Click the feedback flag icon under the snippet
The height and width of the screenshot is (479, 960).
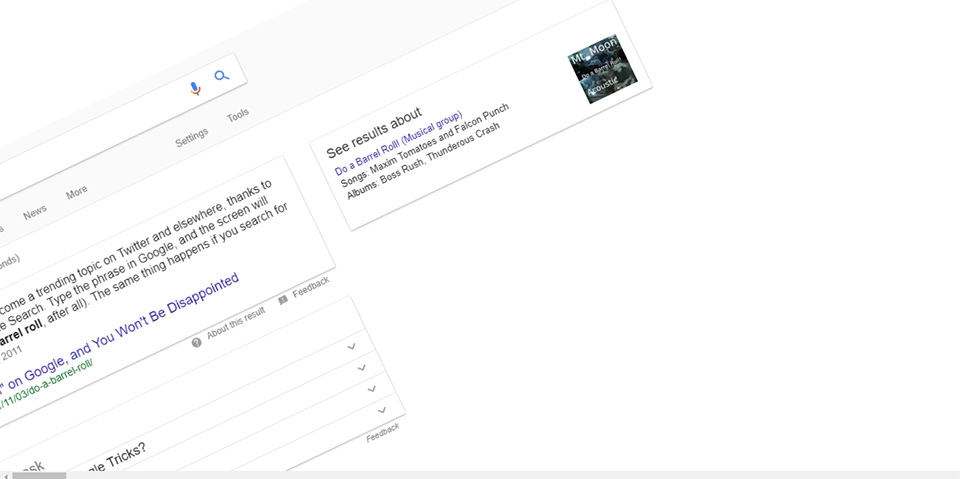tap(283, 300)
